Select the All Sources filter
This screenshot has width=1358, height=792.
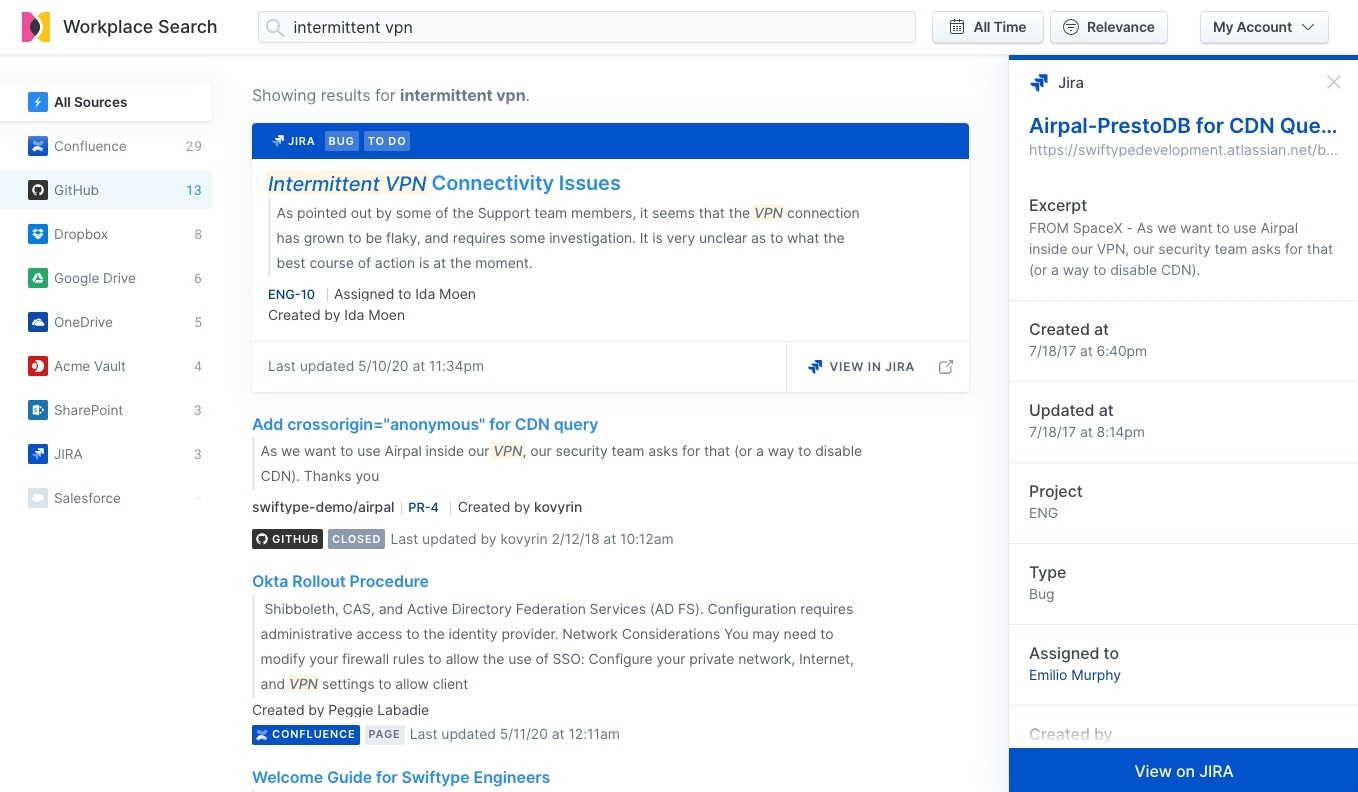tap(106, 102)
